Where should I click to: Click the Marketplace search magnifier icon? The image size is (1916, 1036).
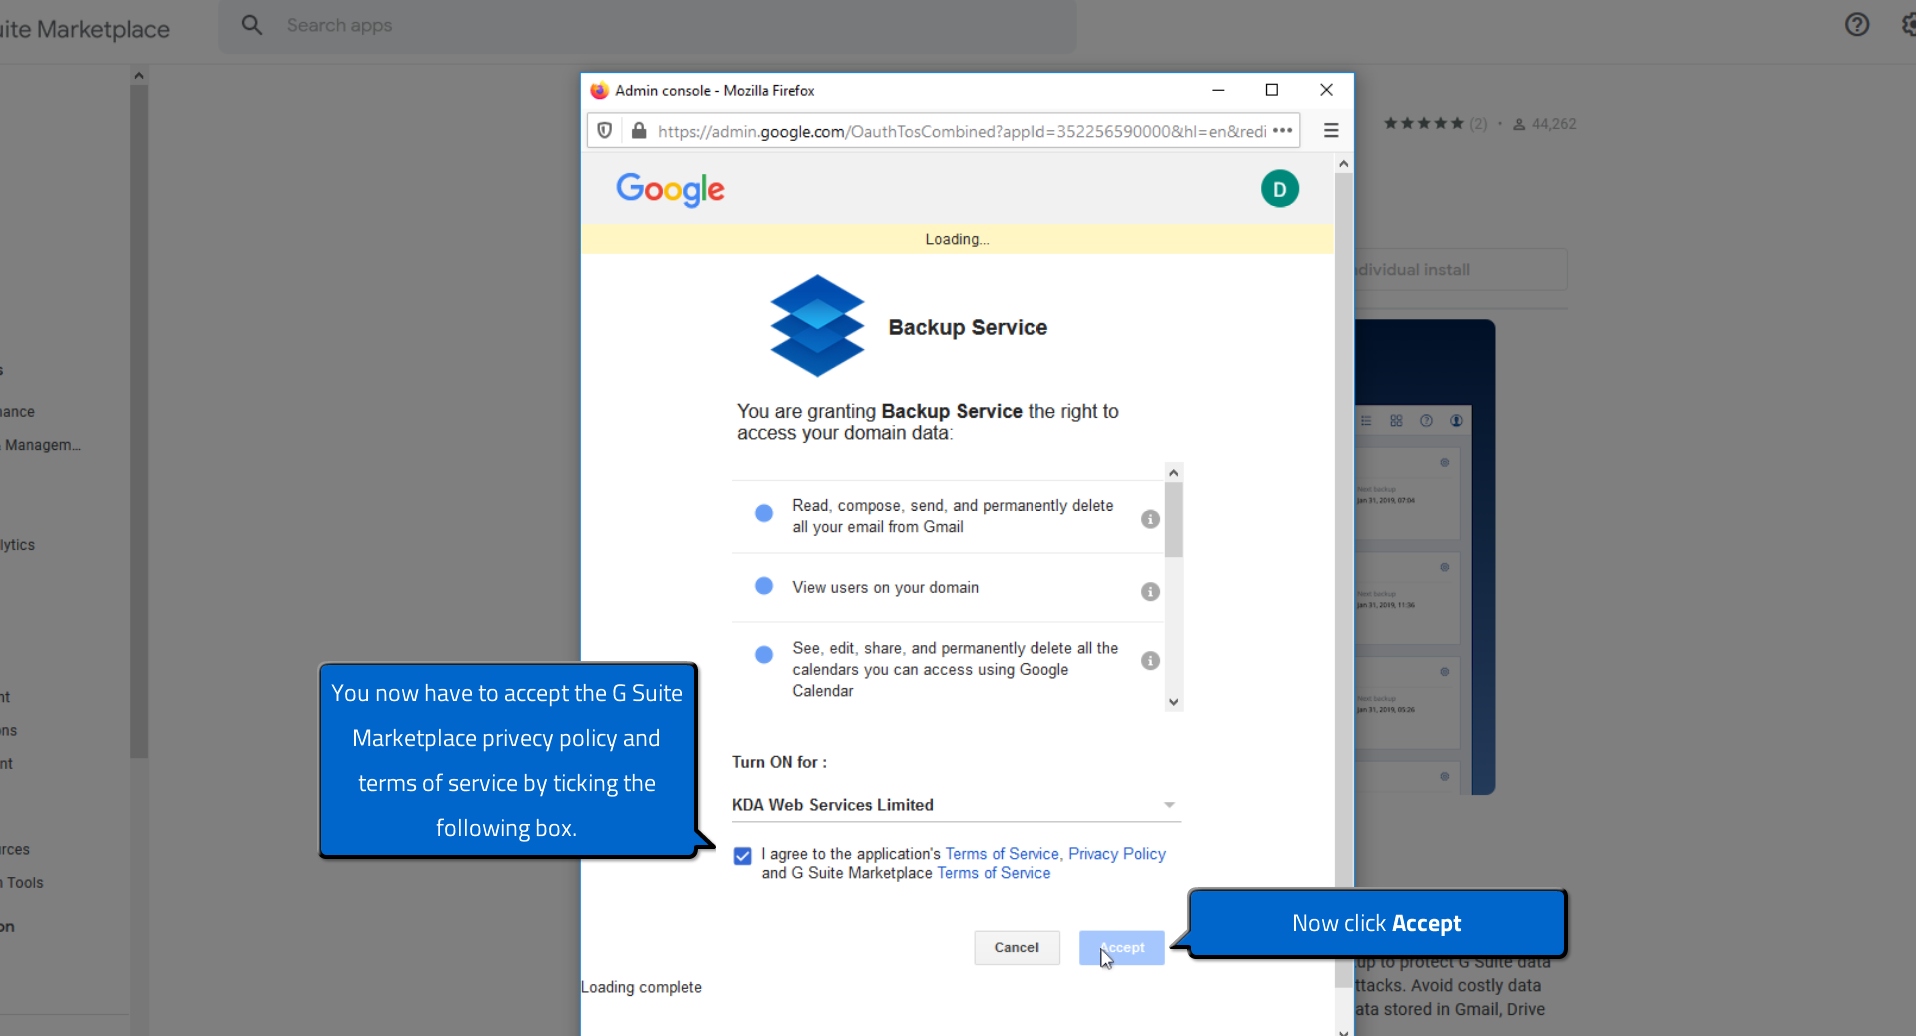tap(252, 25)
